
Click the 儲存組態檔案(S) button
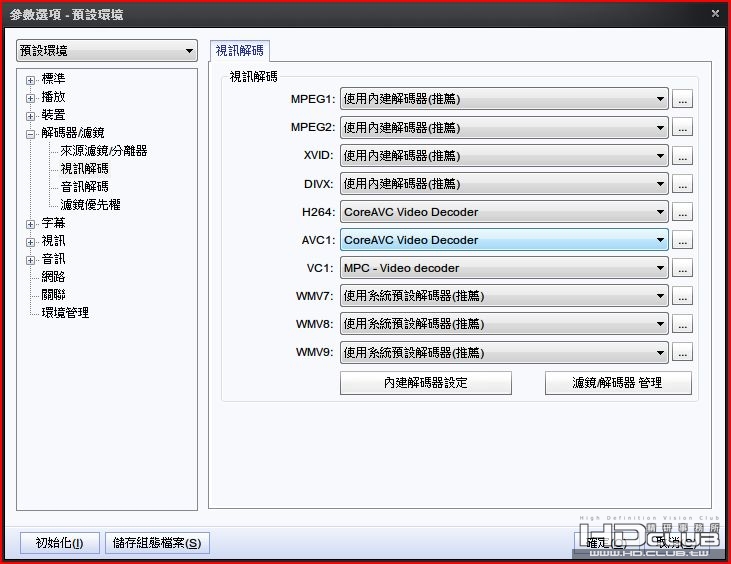157,543
